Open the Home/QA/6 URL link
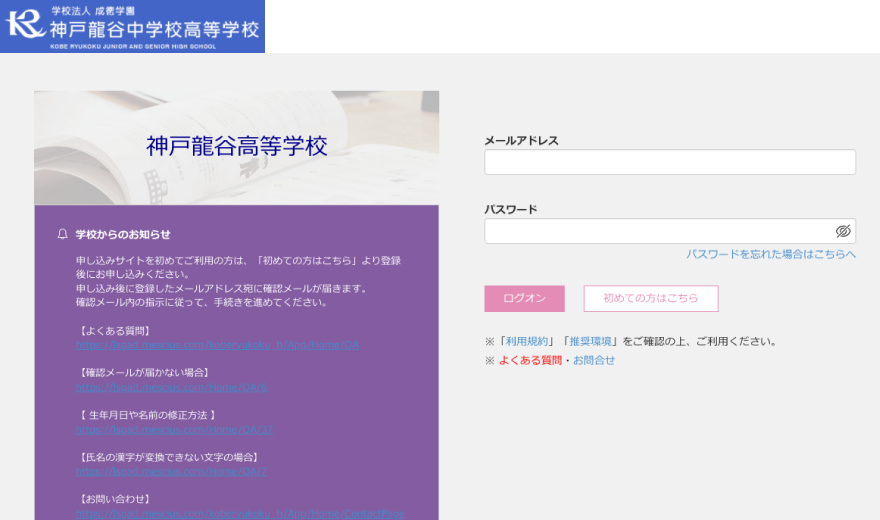 171,387
